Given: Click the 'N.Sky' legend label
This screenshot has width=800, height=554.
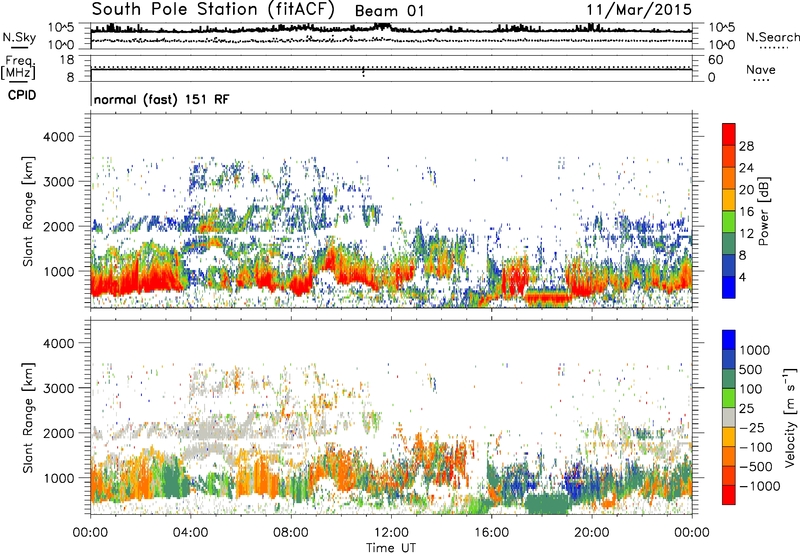Looking at the screenshot, I should pyautogui.click(x=19, y=37).
